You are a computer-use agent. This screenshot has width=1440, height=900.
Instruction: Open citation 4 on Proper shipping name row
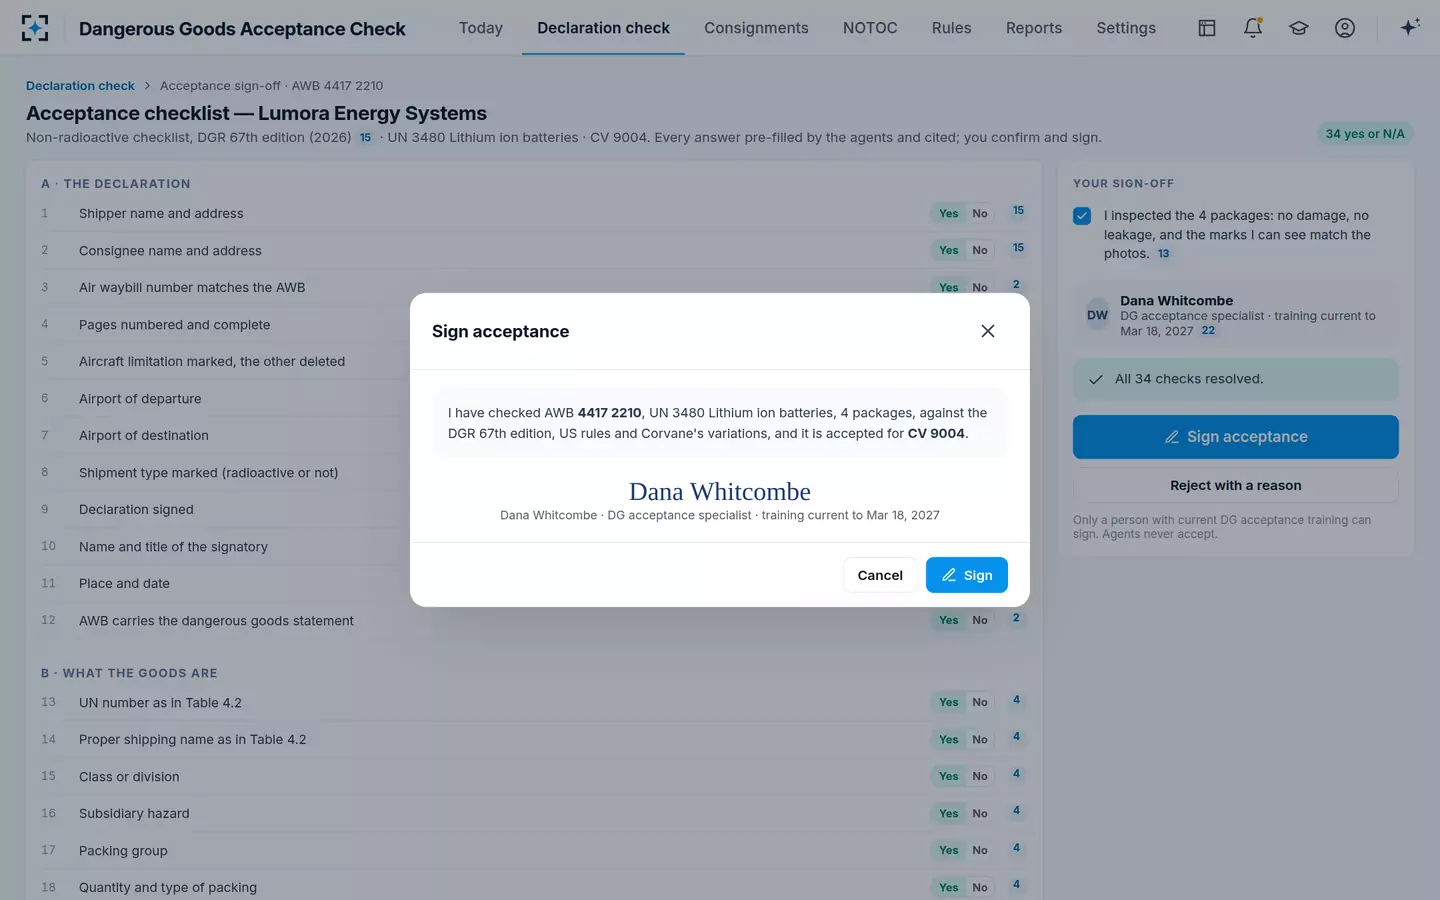click(1016, 737)
